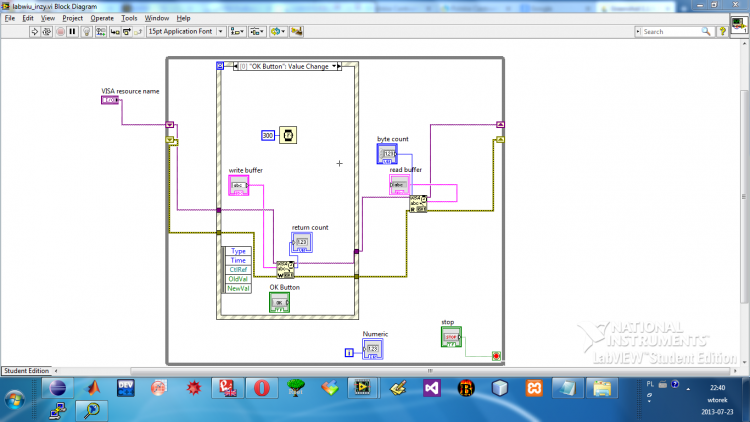Screen dimensions: 750x422
Task: Click the Step Over icon
Action: [x=127, y=32]
